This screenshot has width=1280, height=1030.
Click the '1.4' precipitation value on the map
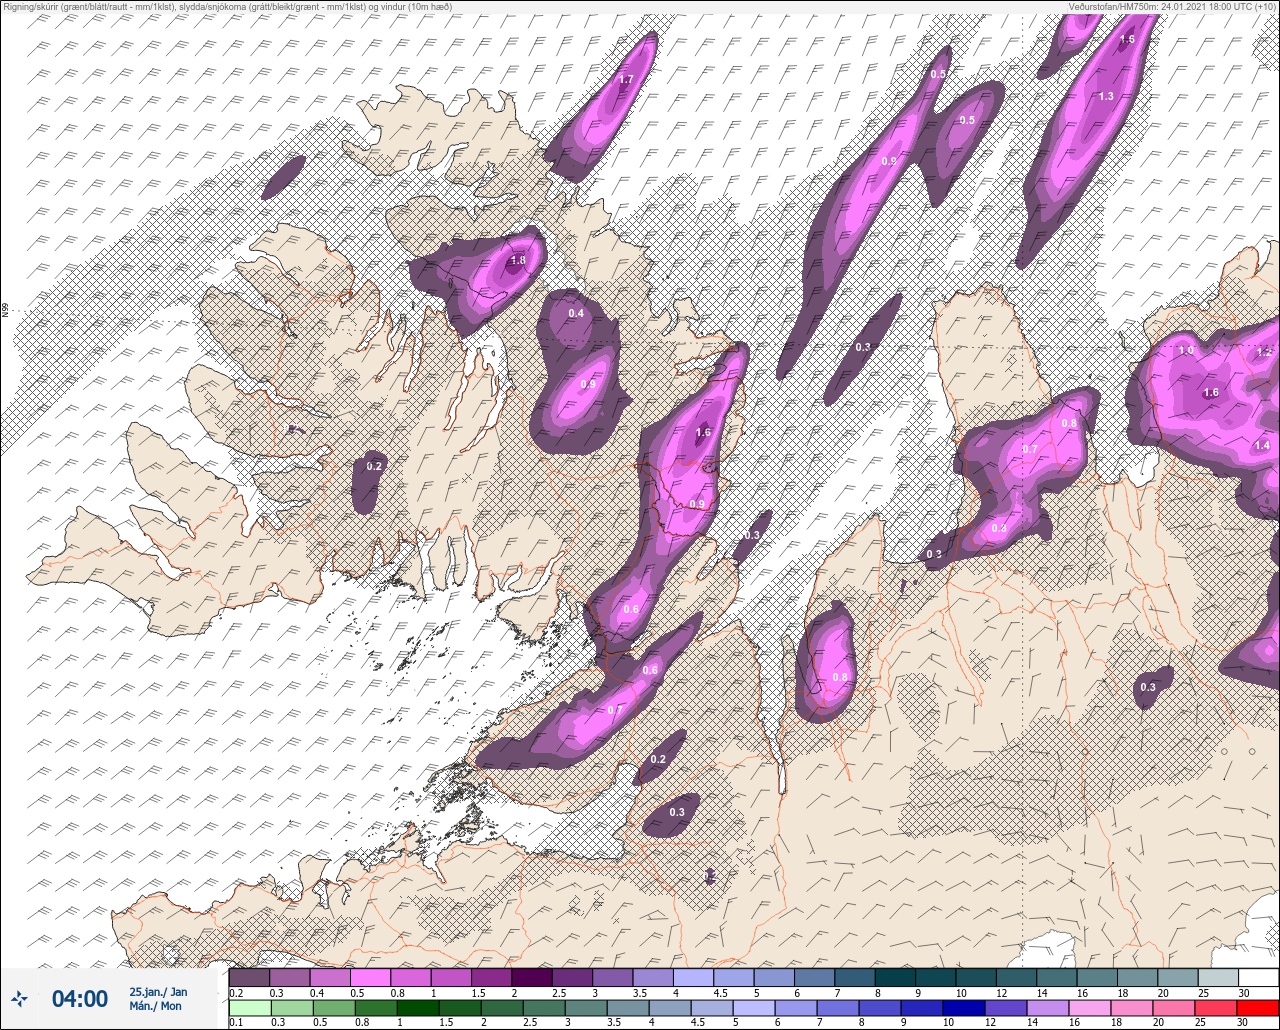click(1262, 446)
